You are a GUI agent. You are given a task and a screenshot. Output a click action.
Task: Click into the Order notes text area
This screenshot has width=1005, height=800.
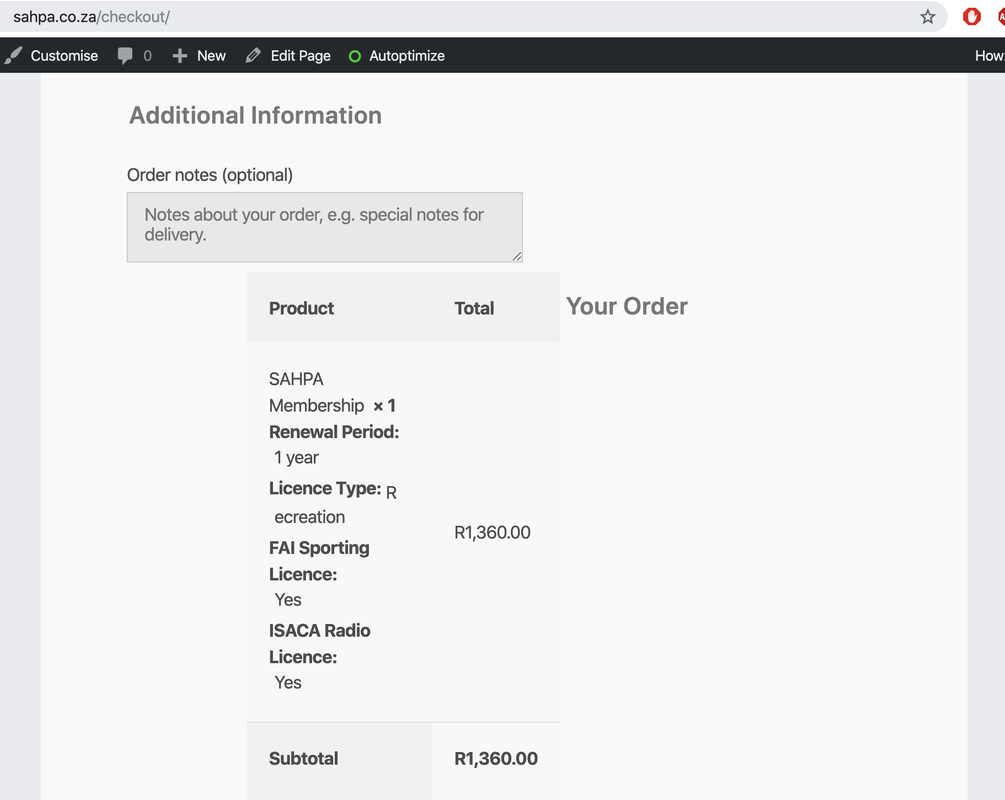pos(324,227)
